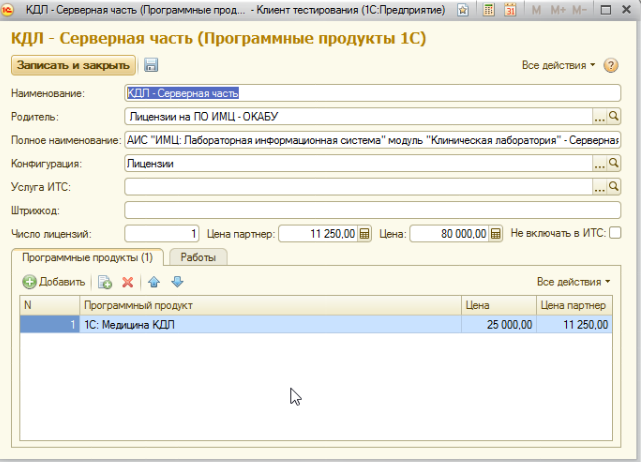Copy row with the duplicate icon
This screenshot has width=641, height=462.
click(105, 282)
